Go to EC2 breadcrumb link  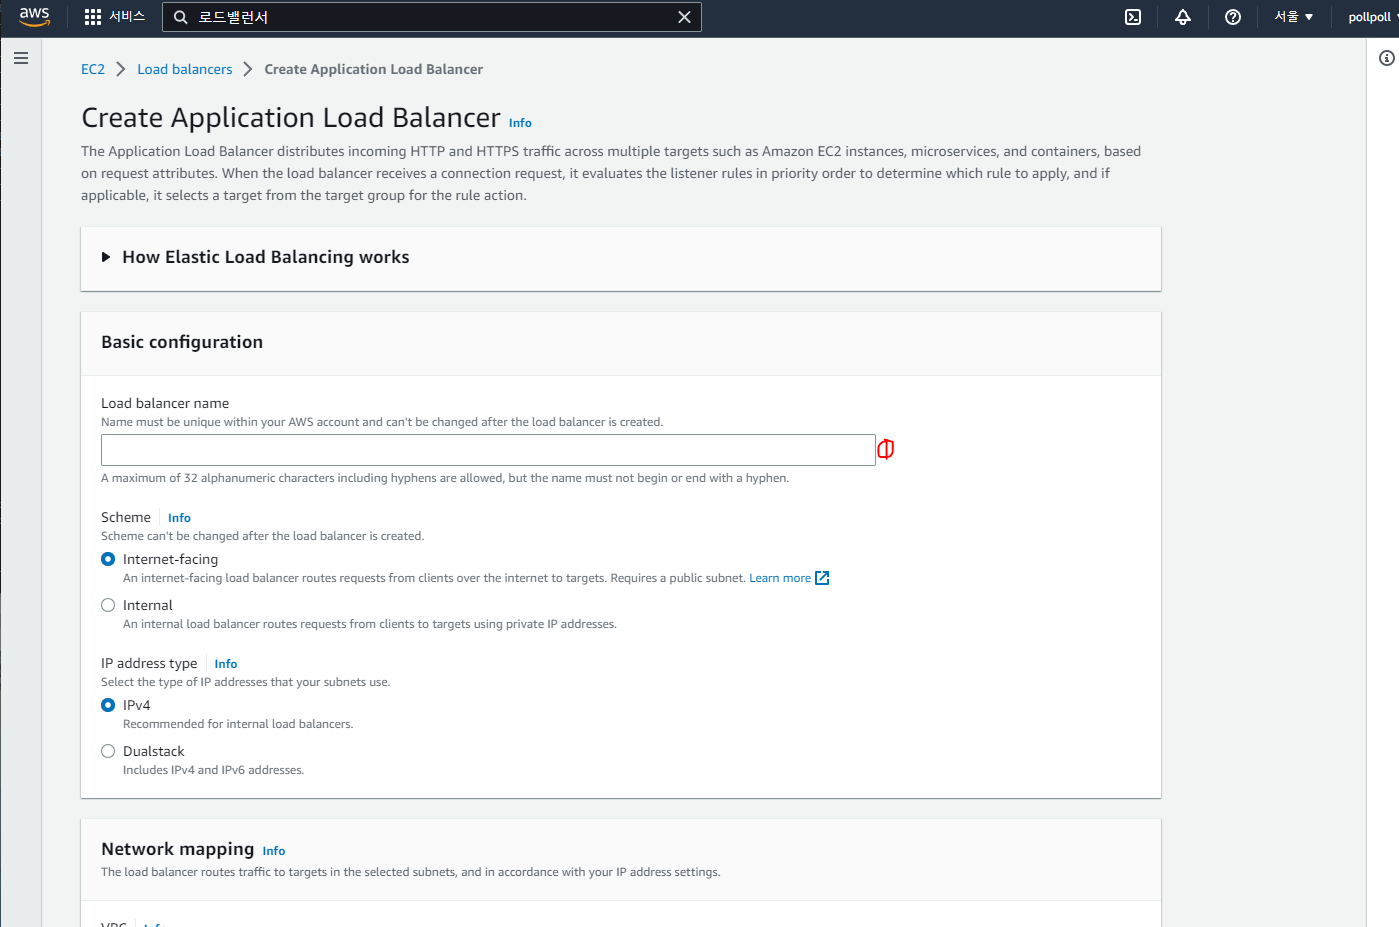[x=93, y=69]
